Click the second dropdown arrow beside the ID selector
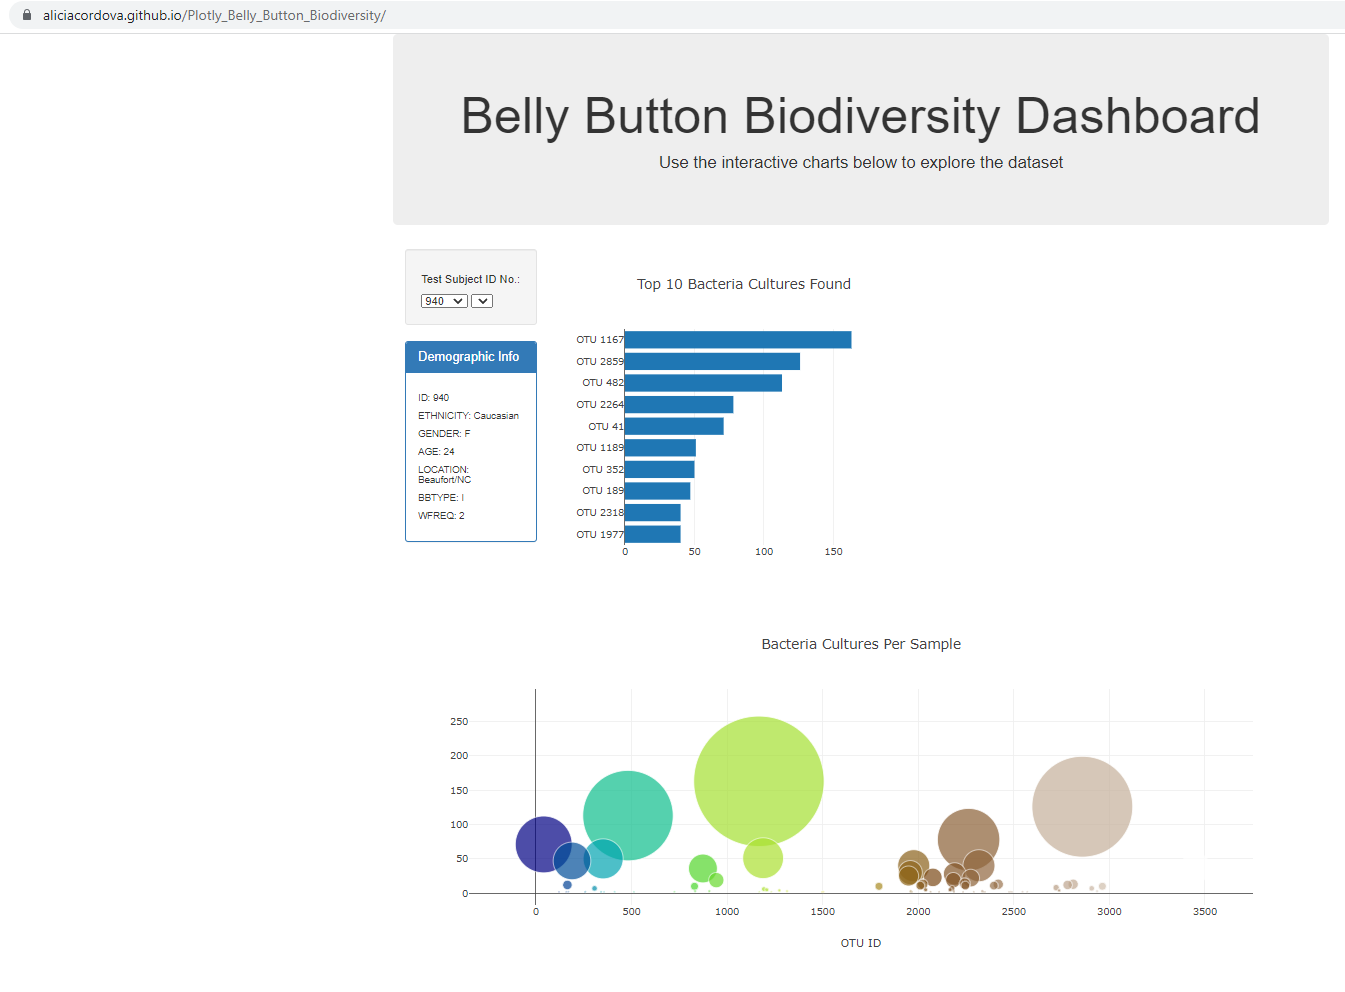1345x992 pixels. point(482,300)
